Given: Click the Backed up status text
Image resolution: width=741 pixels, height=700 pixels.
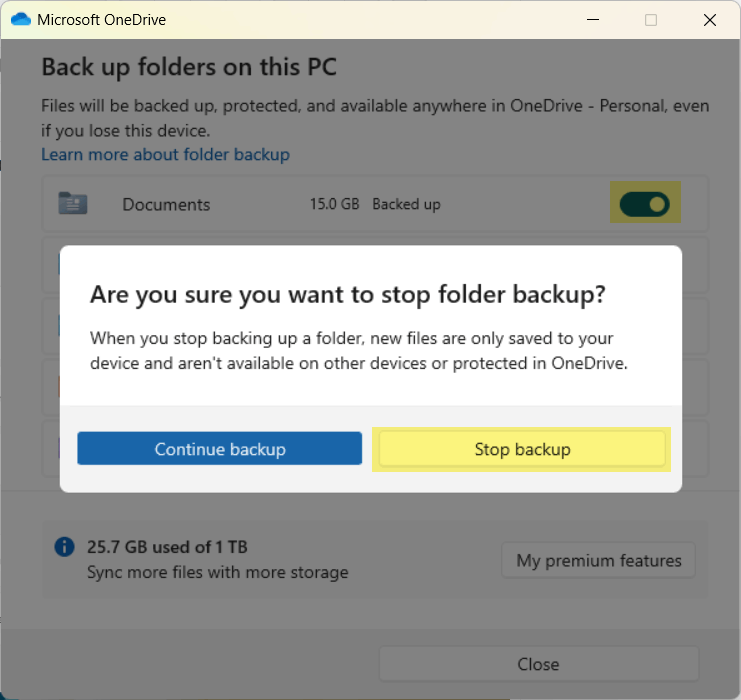Looking at the screenshot, I should point(406,204).
